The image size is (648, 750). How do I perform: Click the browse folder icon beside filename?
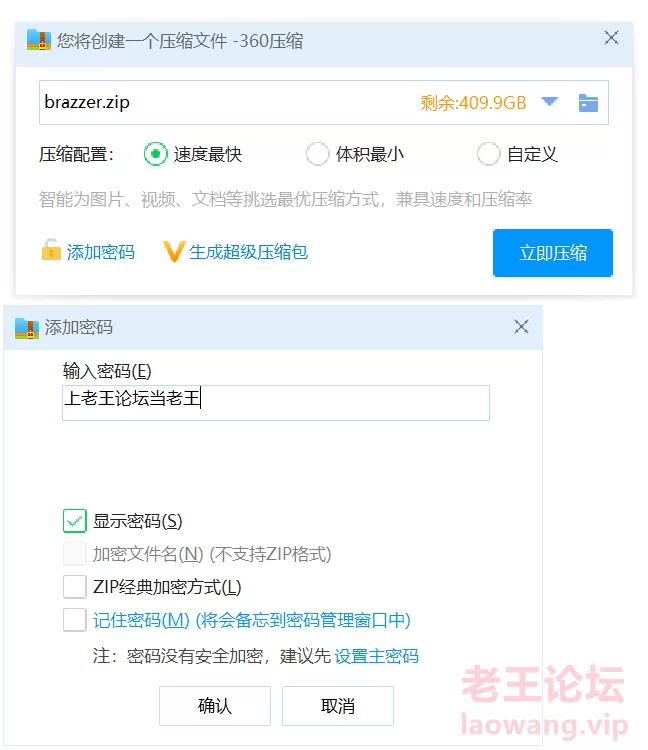coord(588,102)
